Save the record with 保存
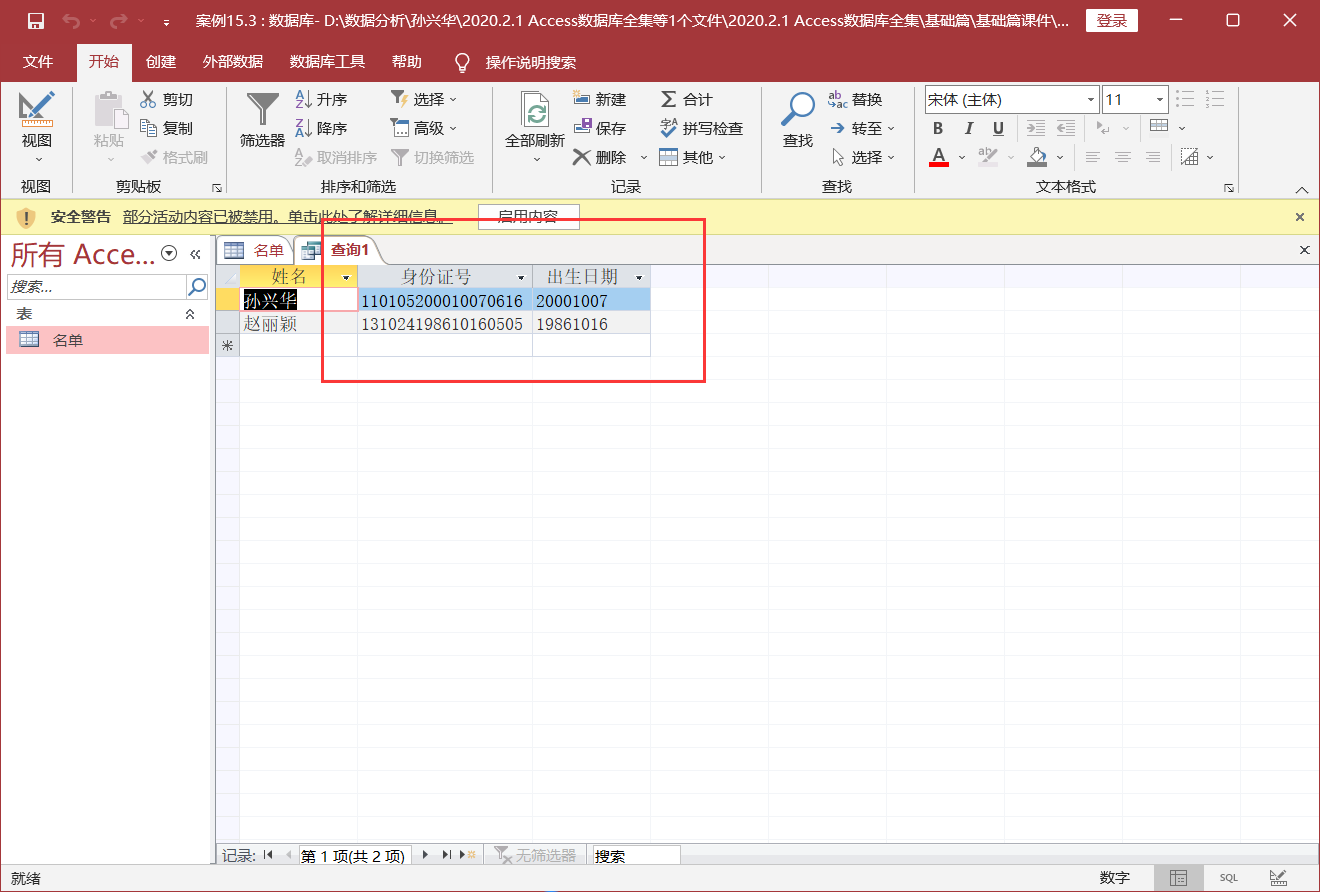This screenshot has height=892, width=1320. 600,128
